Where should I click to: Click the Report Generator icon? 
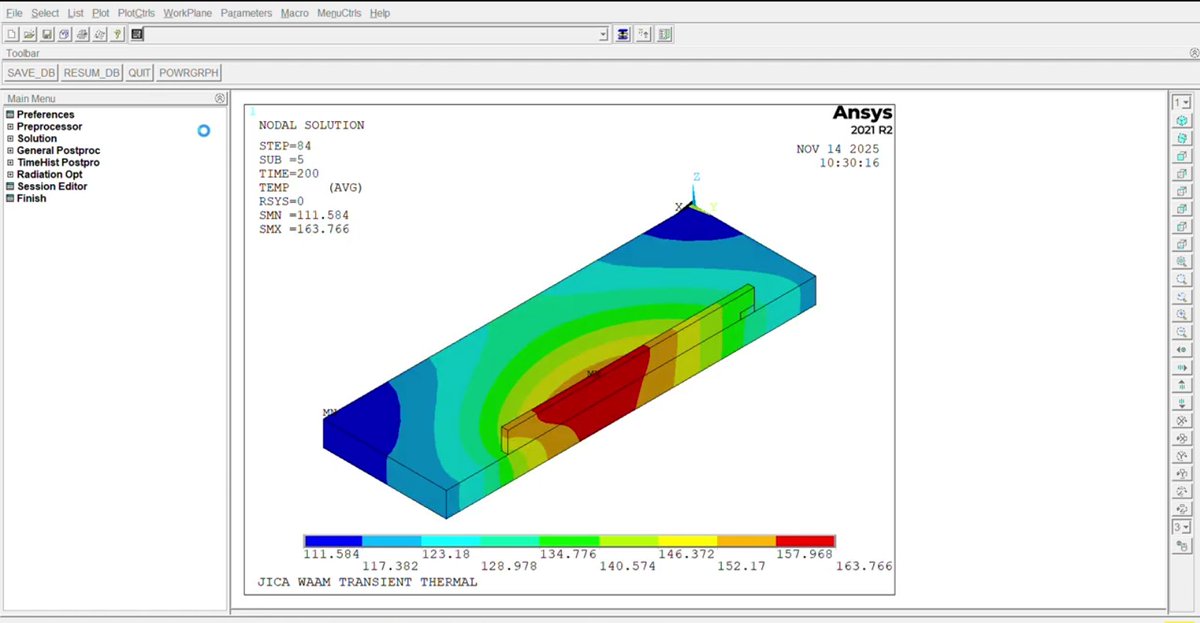(100, 34)
